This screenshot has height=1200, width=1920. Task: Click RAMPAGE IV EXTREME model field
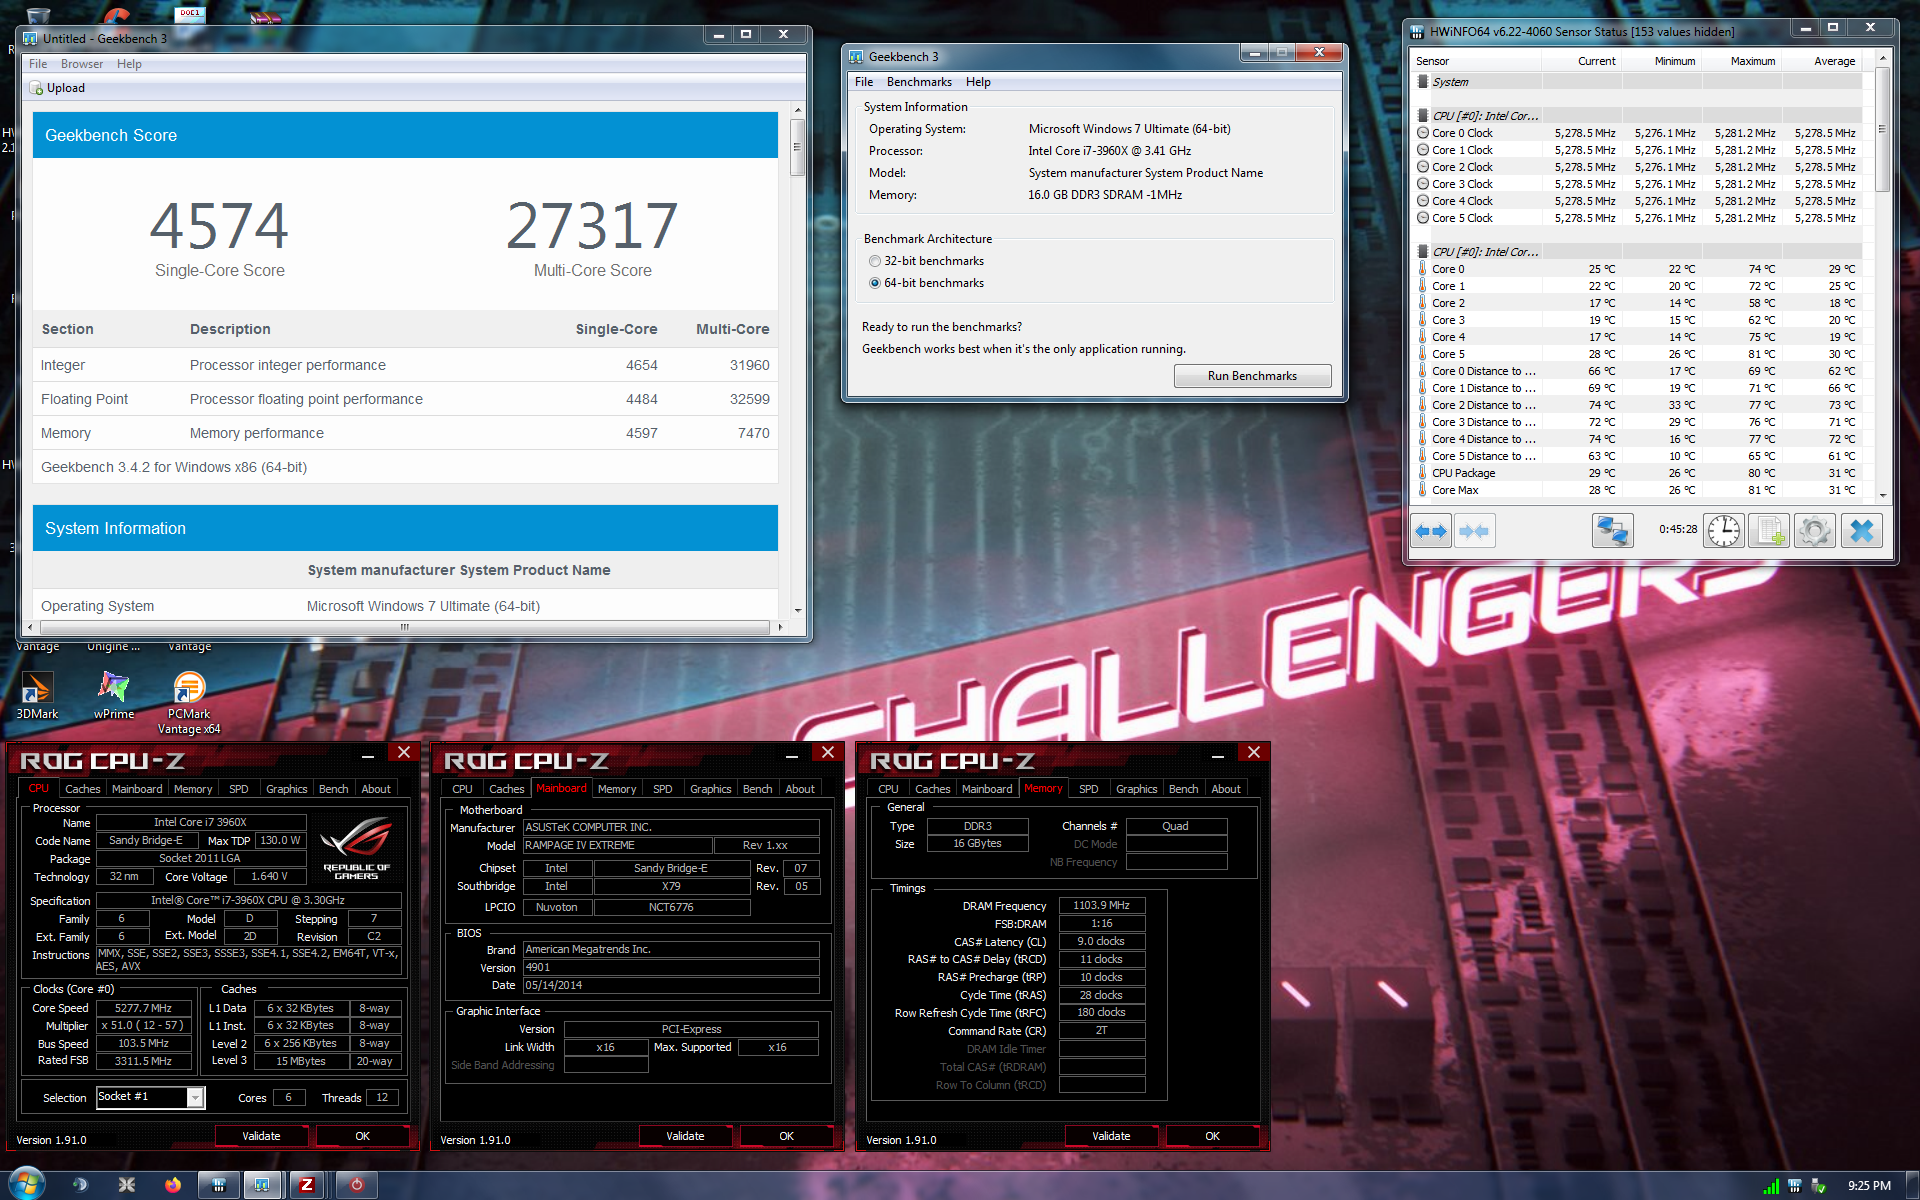coord(617,846)
